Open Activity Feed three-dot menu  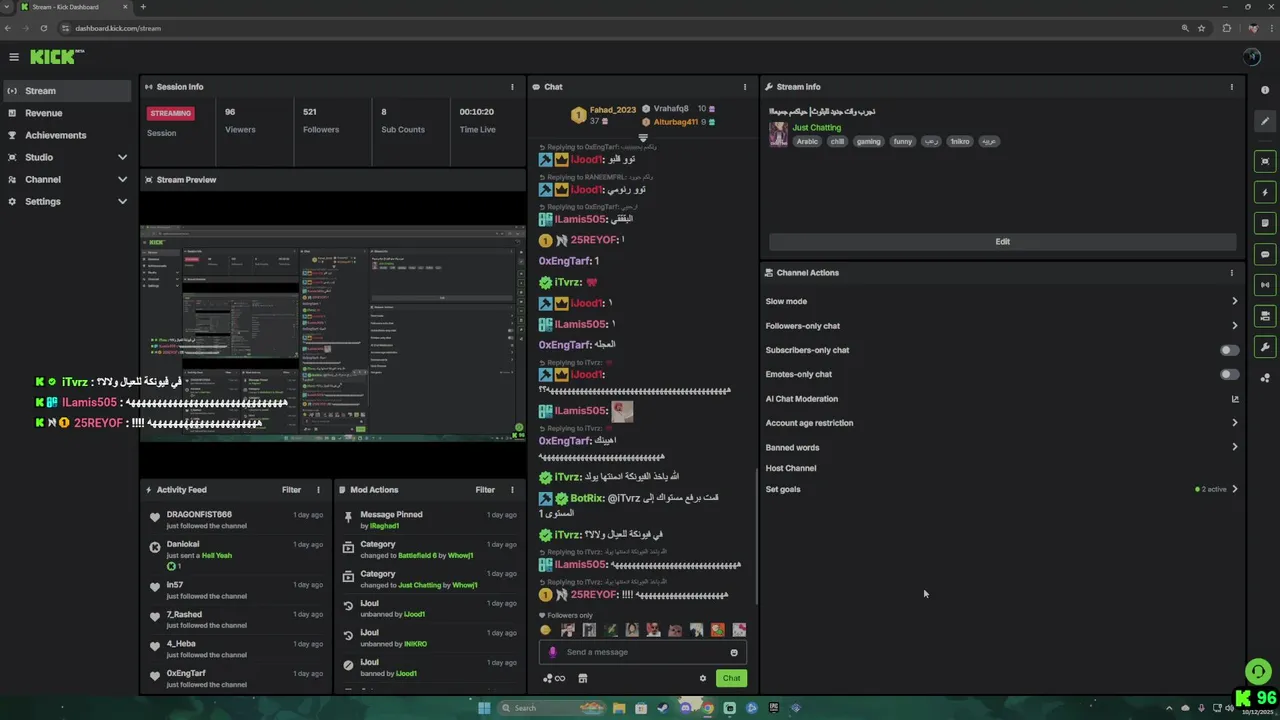point(319,490)
